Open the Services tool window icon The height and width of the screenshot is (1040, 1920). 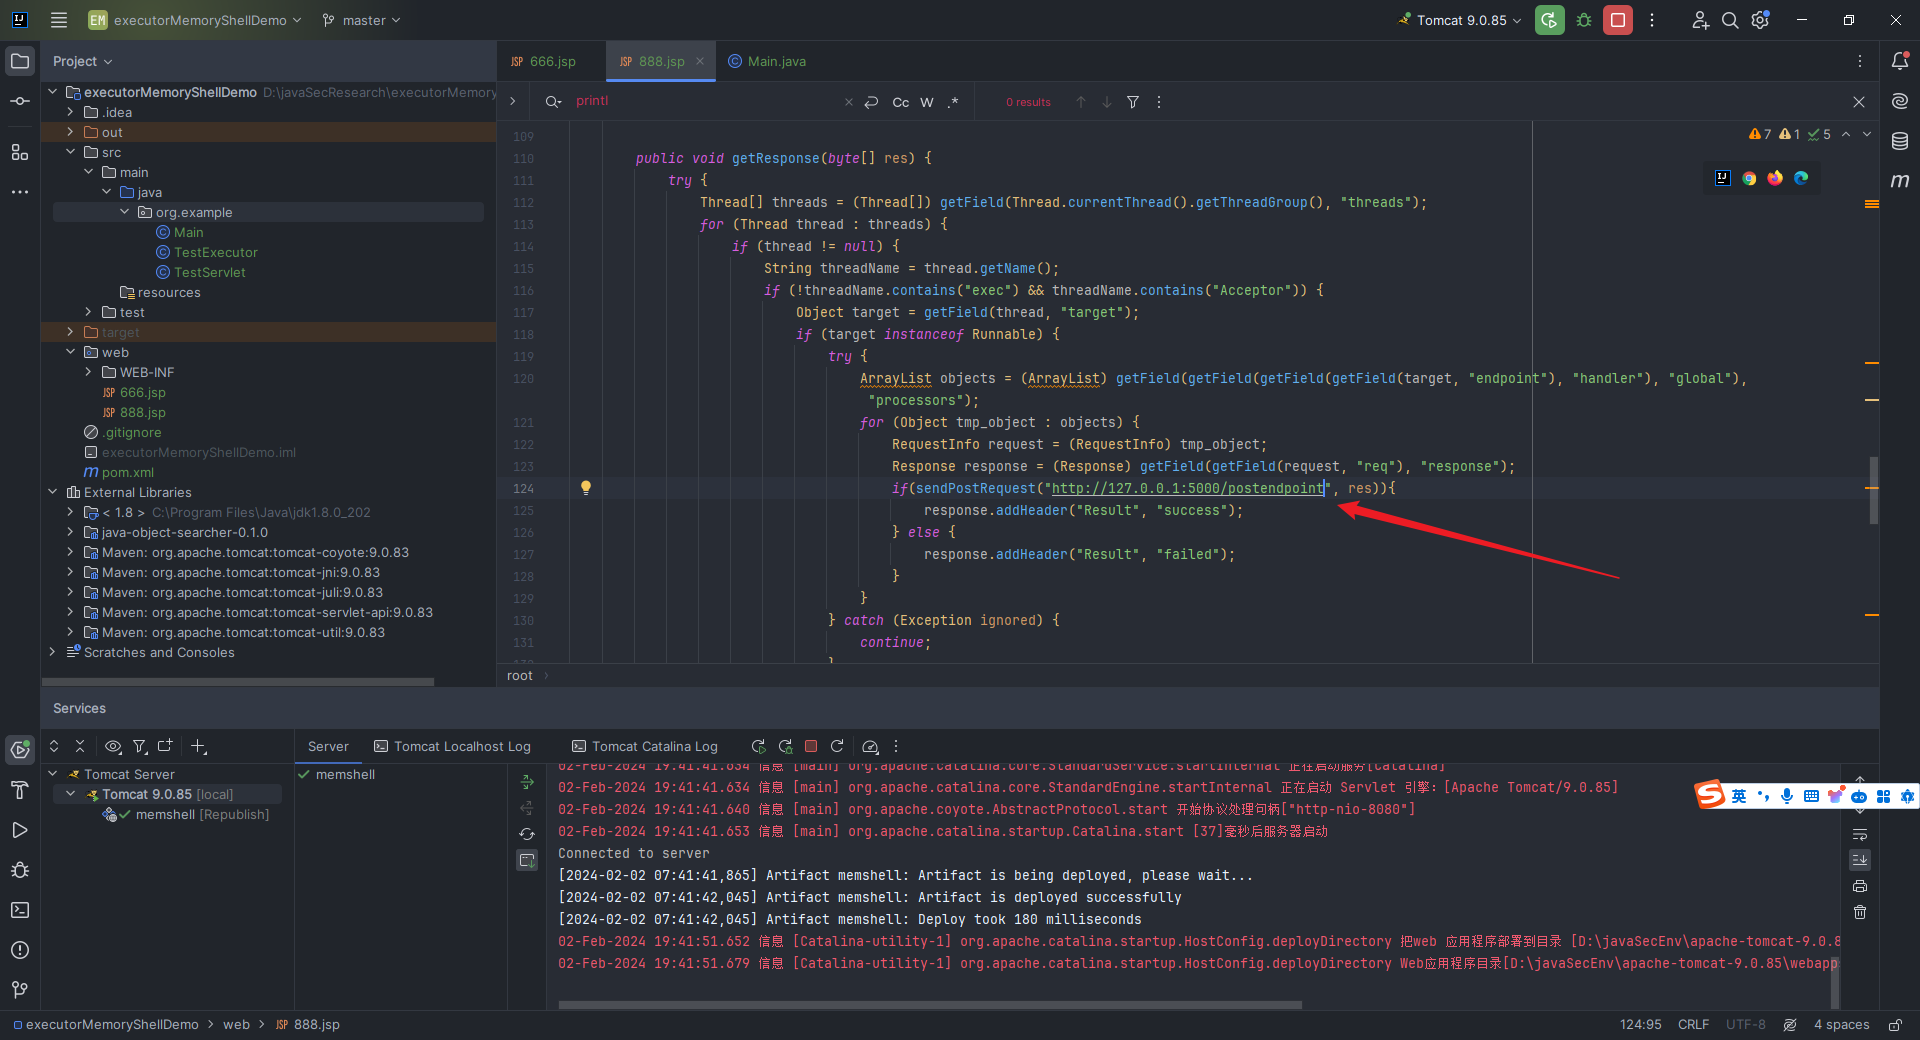coord(20,749)
